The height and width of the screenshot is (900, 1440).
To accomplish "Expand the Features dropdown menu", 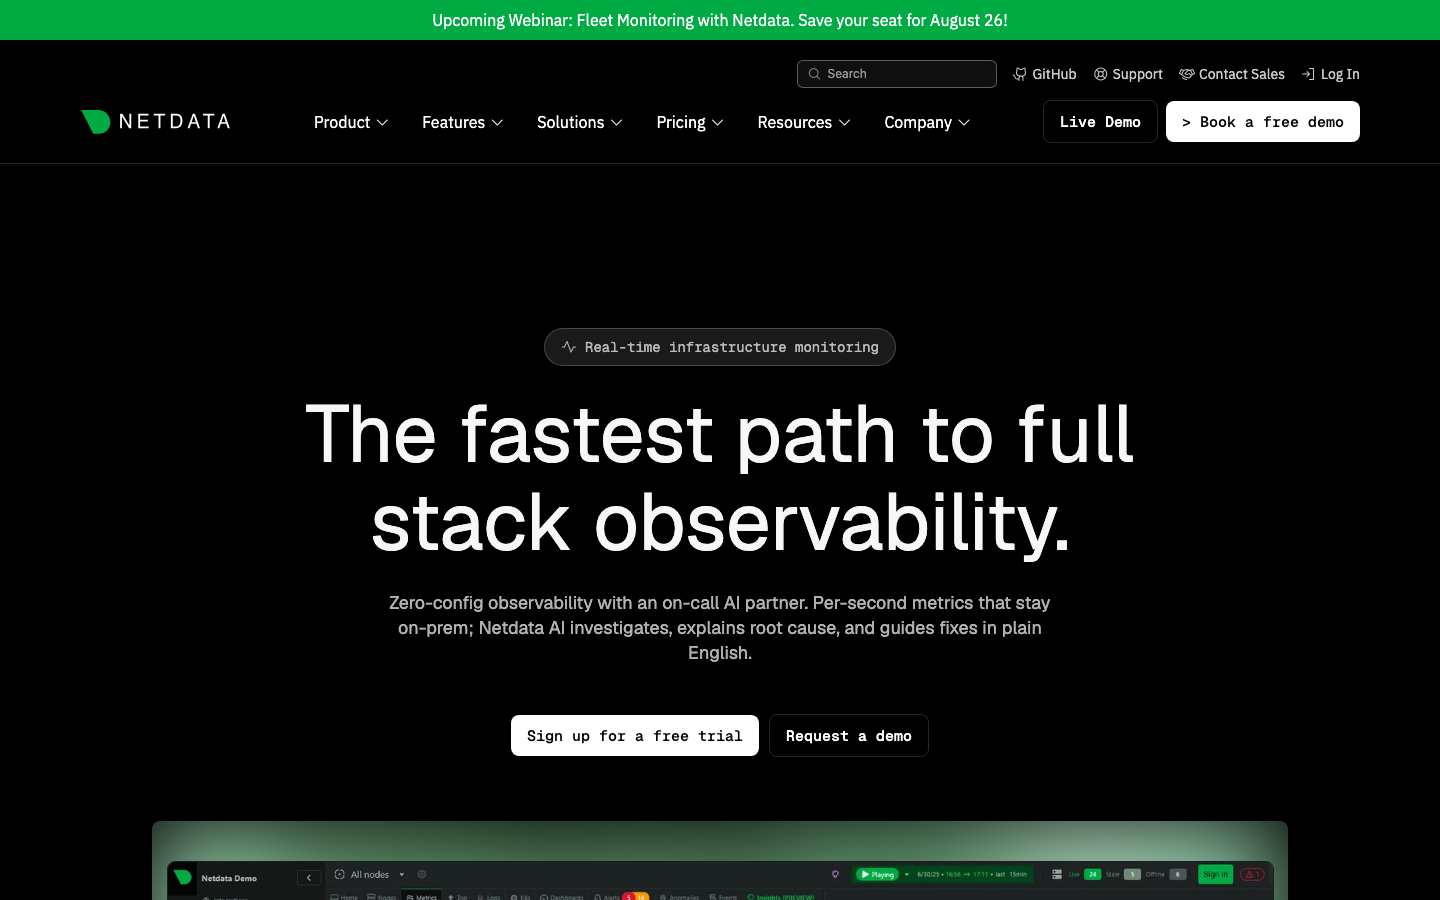I will (x=463, y=122).
